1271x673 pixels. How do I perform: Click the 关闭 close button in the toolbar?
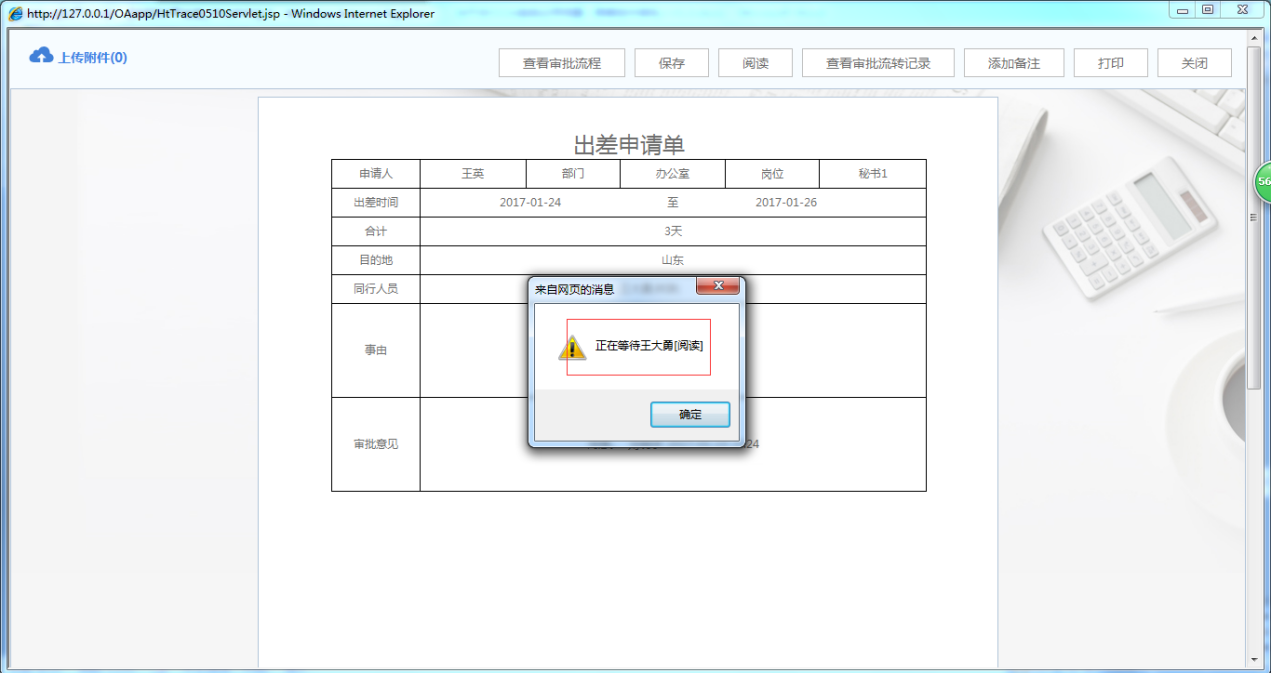[x=1194, y=62]
